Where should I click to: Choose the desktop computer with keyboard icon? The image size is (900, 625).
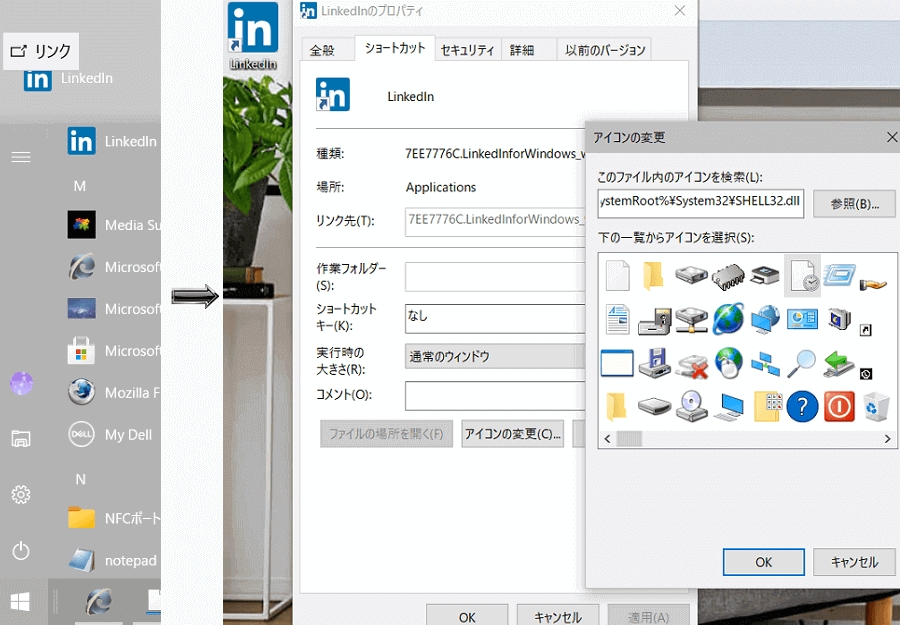click(x=728, y=407)
